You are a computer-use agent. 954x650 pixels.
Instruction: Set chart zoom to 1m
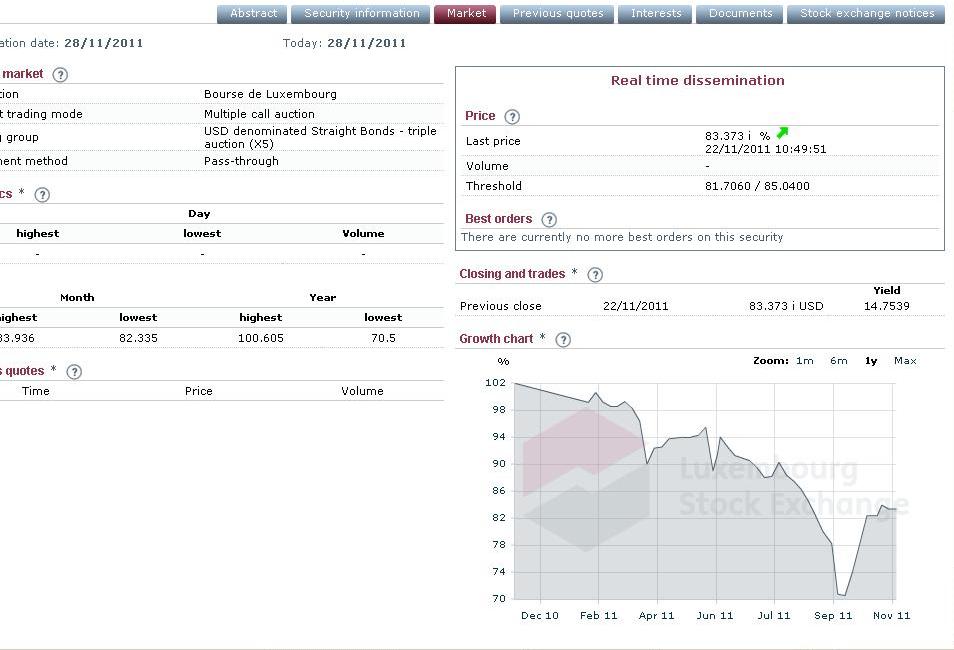804,361
